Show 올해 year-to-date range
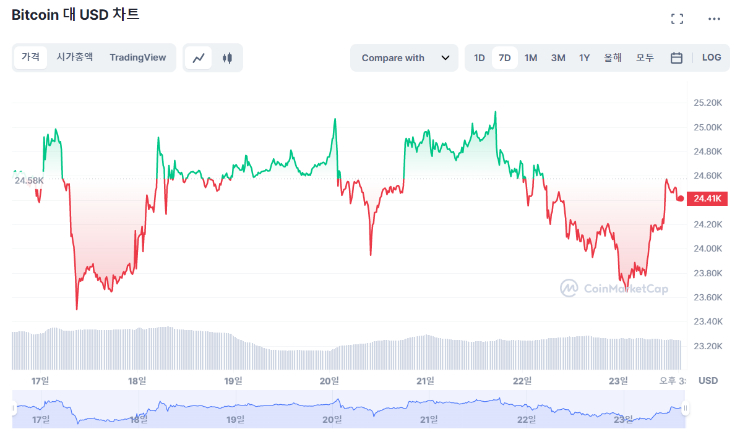Viewport: 740px width, 437px height. tap(613, 58)
